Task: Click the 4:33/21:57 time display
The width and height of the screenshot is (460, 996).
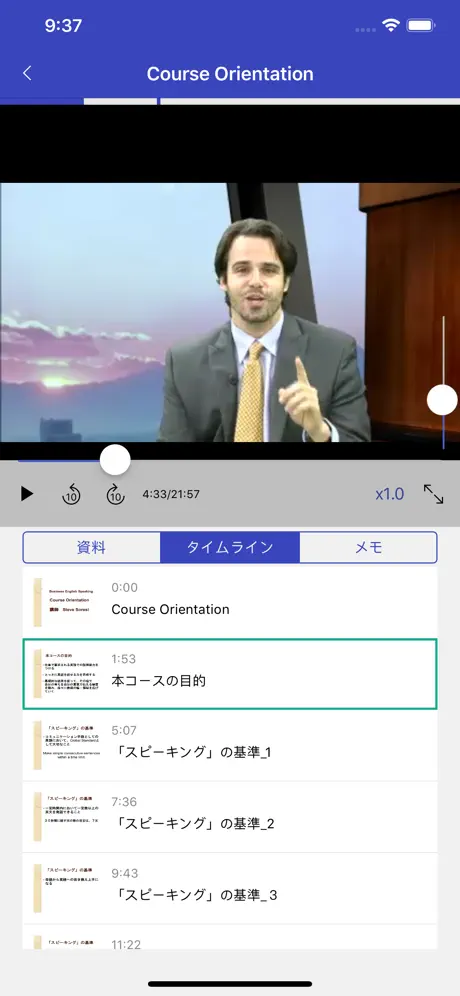Action: (171, 494)
